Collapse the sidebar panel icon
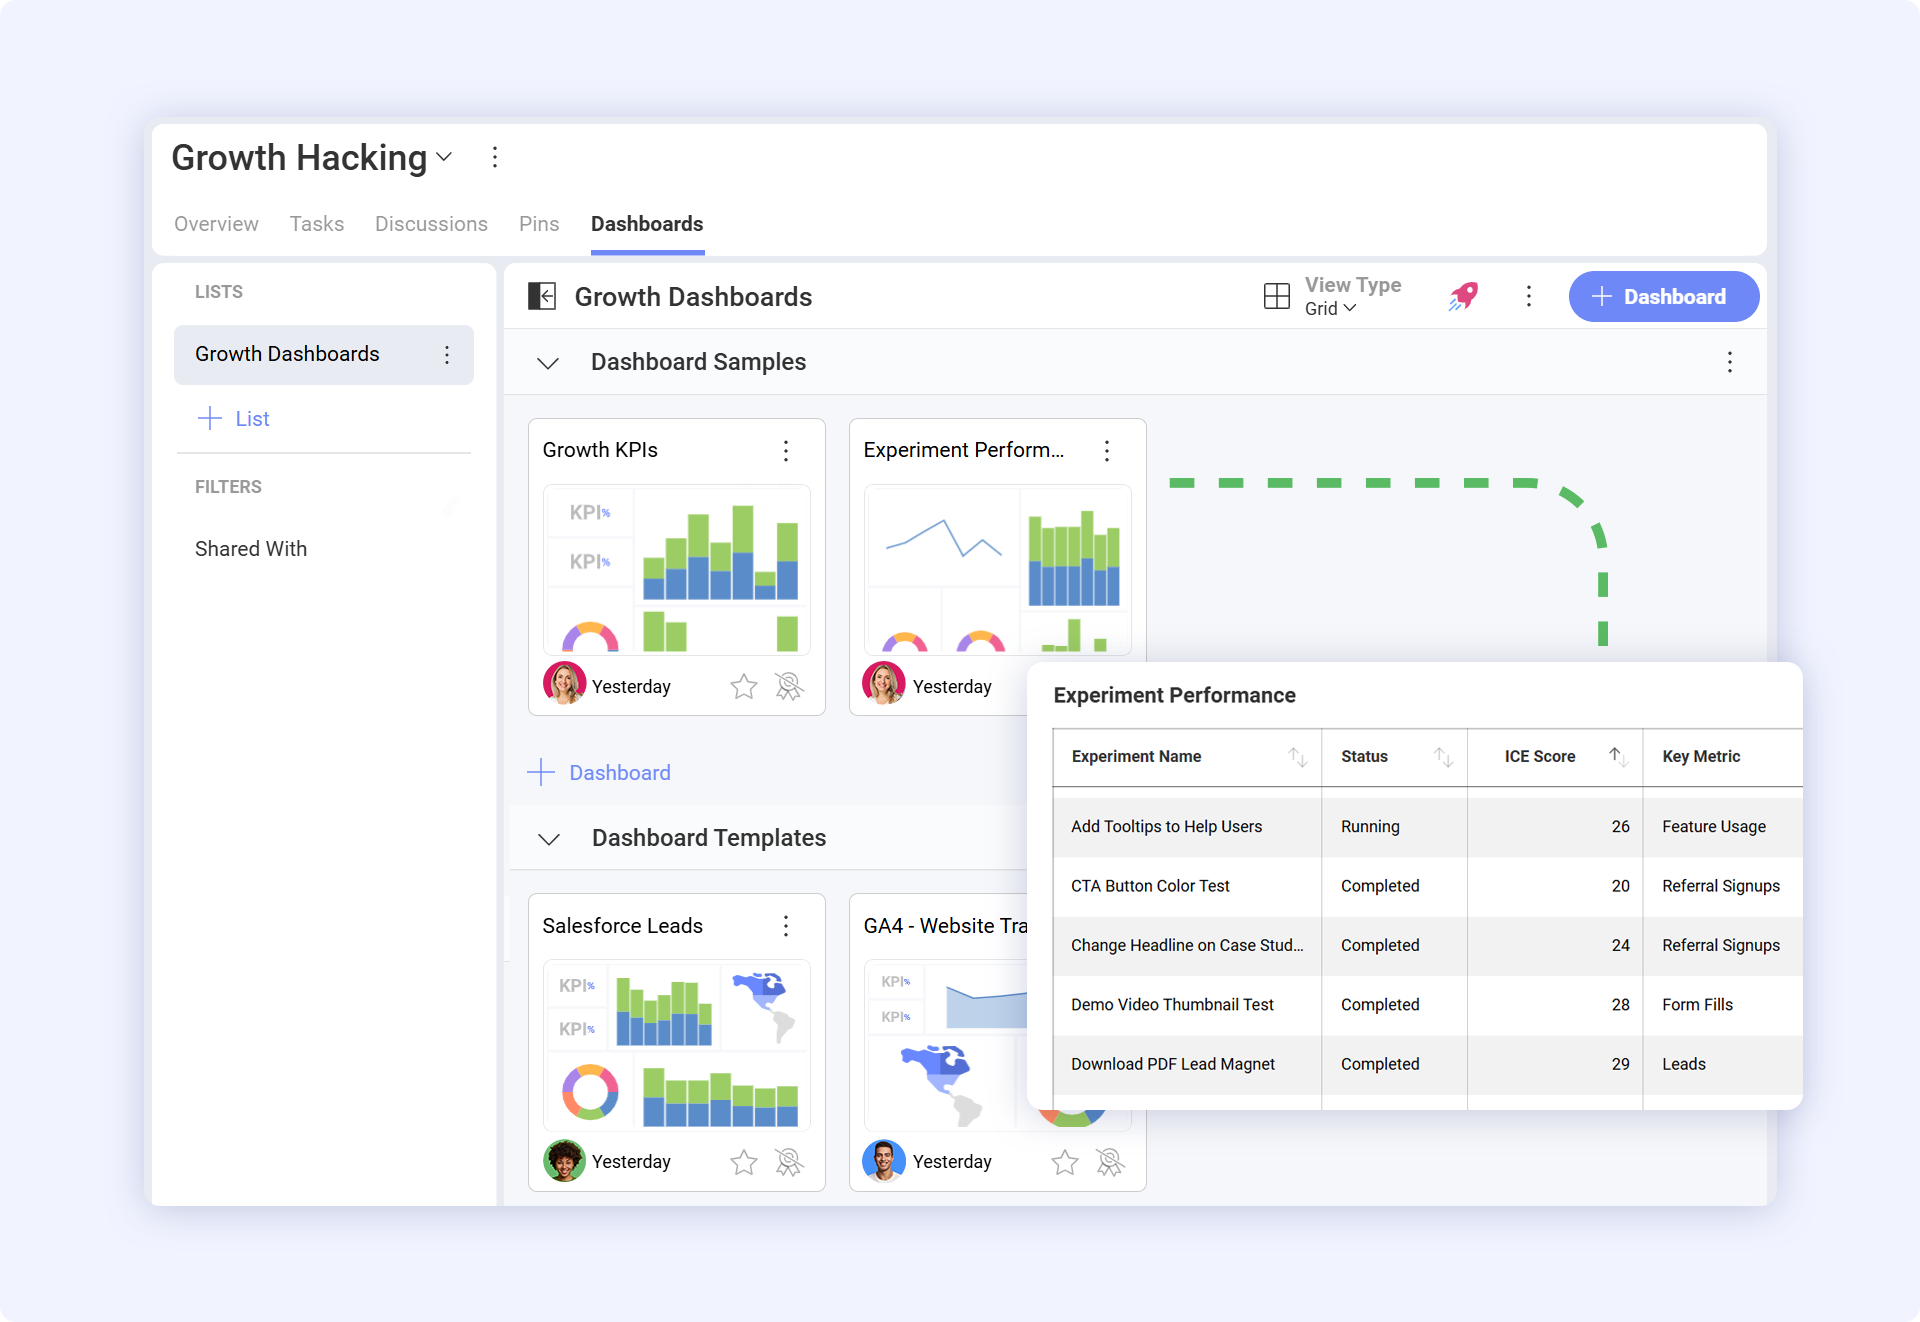 click(x=542, y=296)
